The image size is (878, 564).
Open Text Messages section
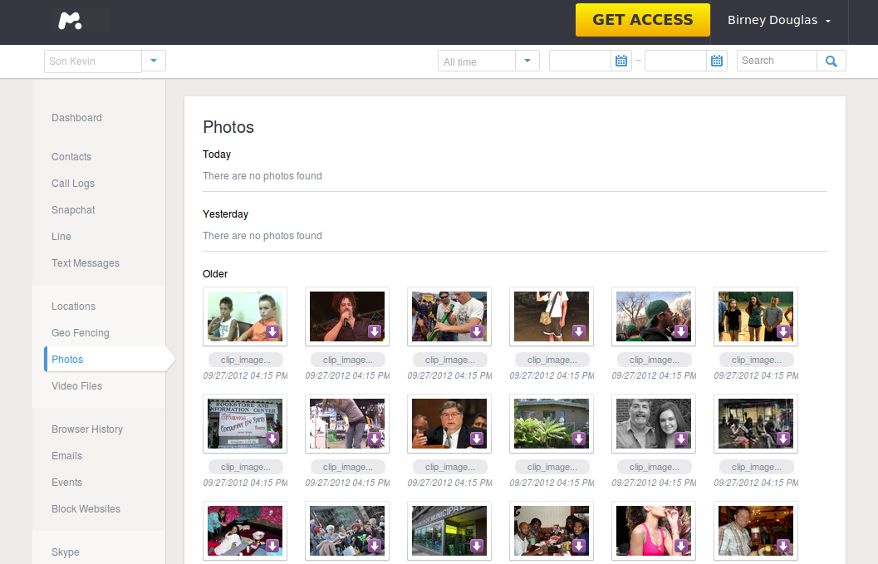click(x=85, y=263)
